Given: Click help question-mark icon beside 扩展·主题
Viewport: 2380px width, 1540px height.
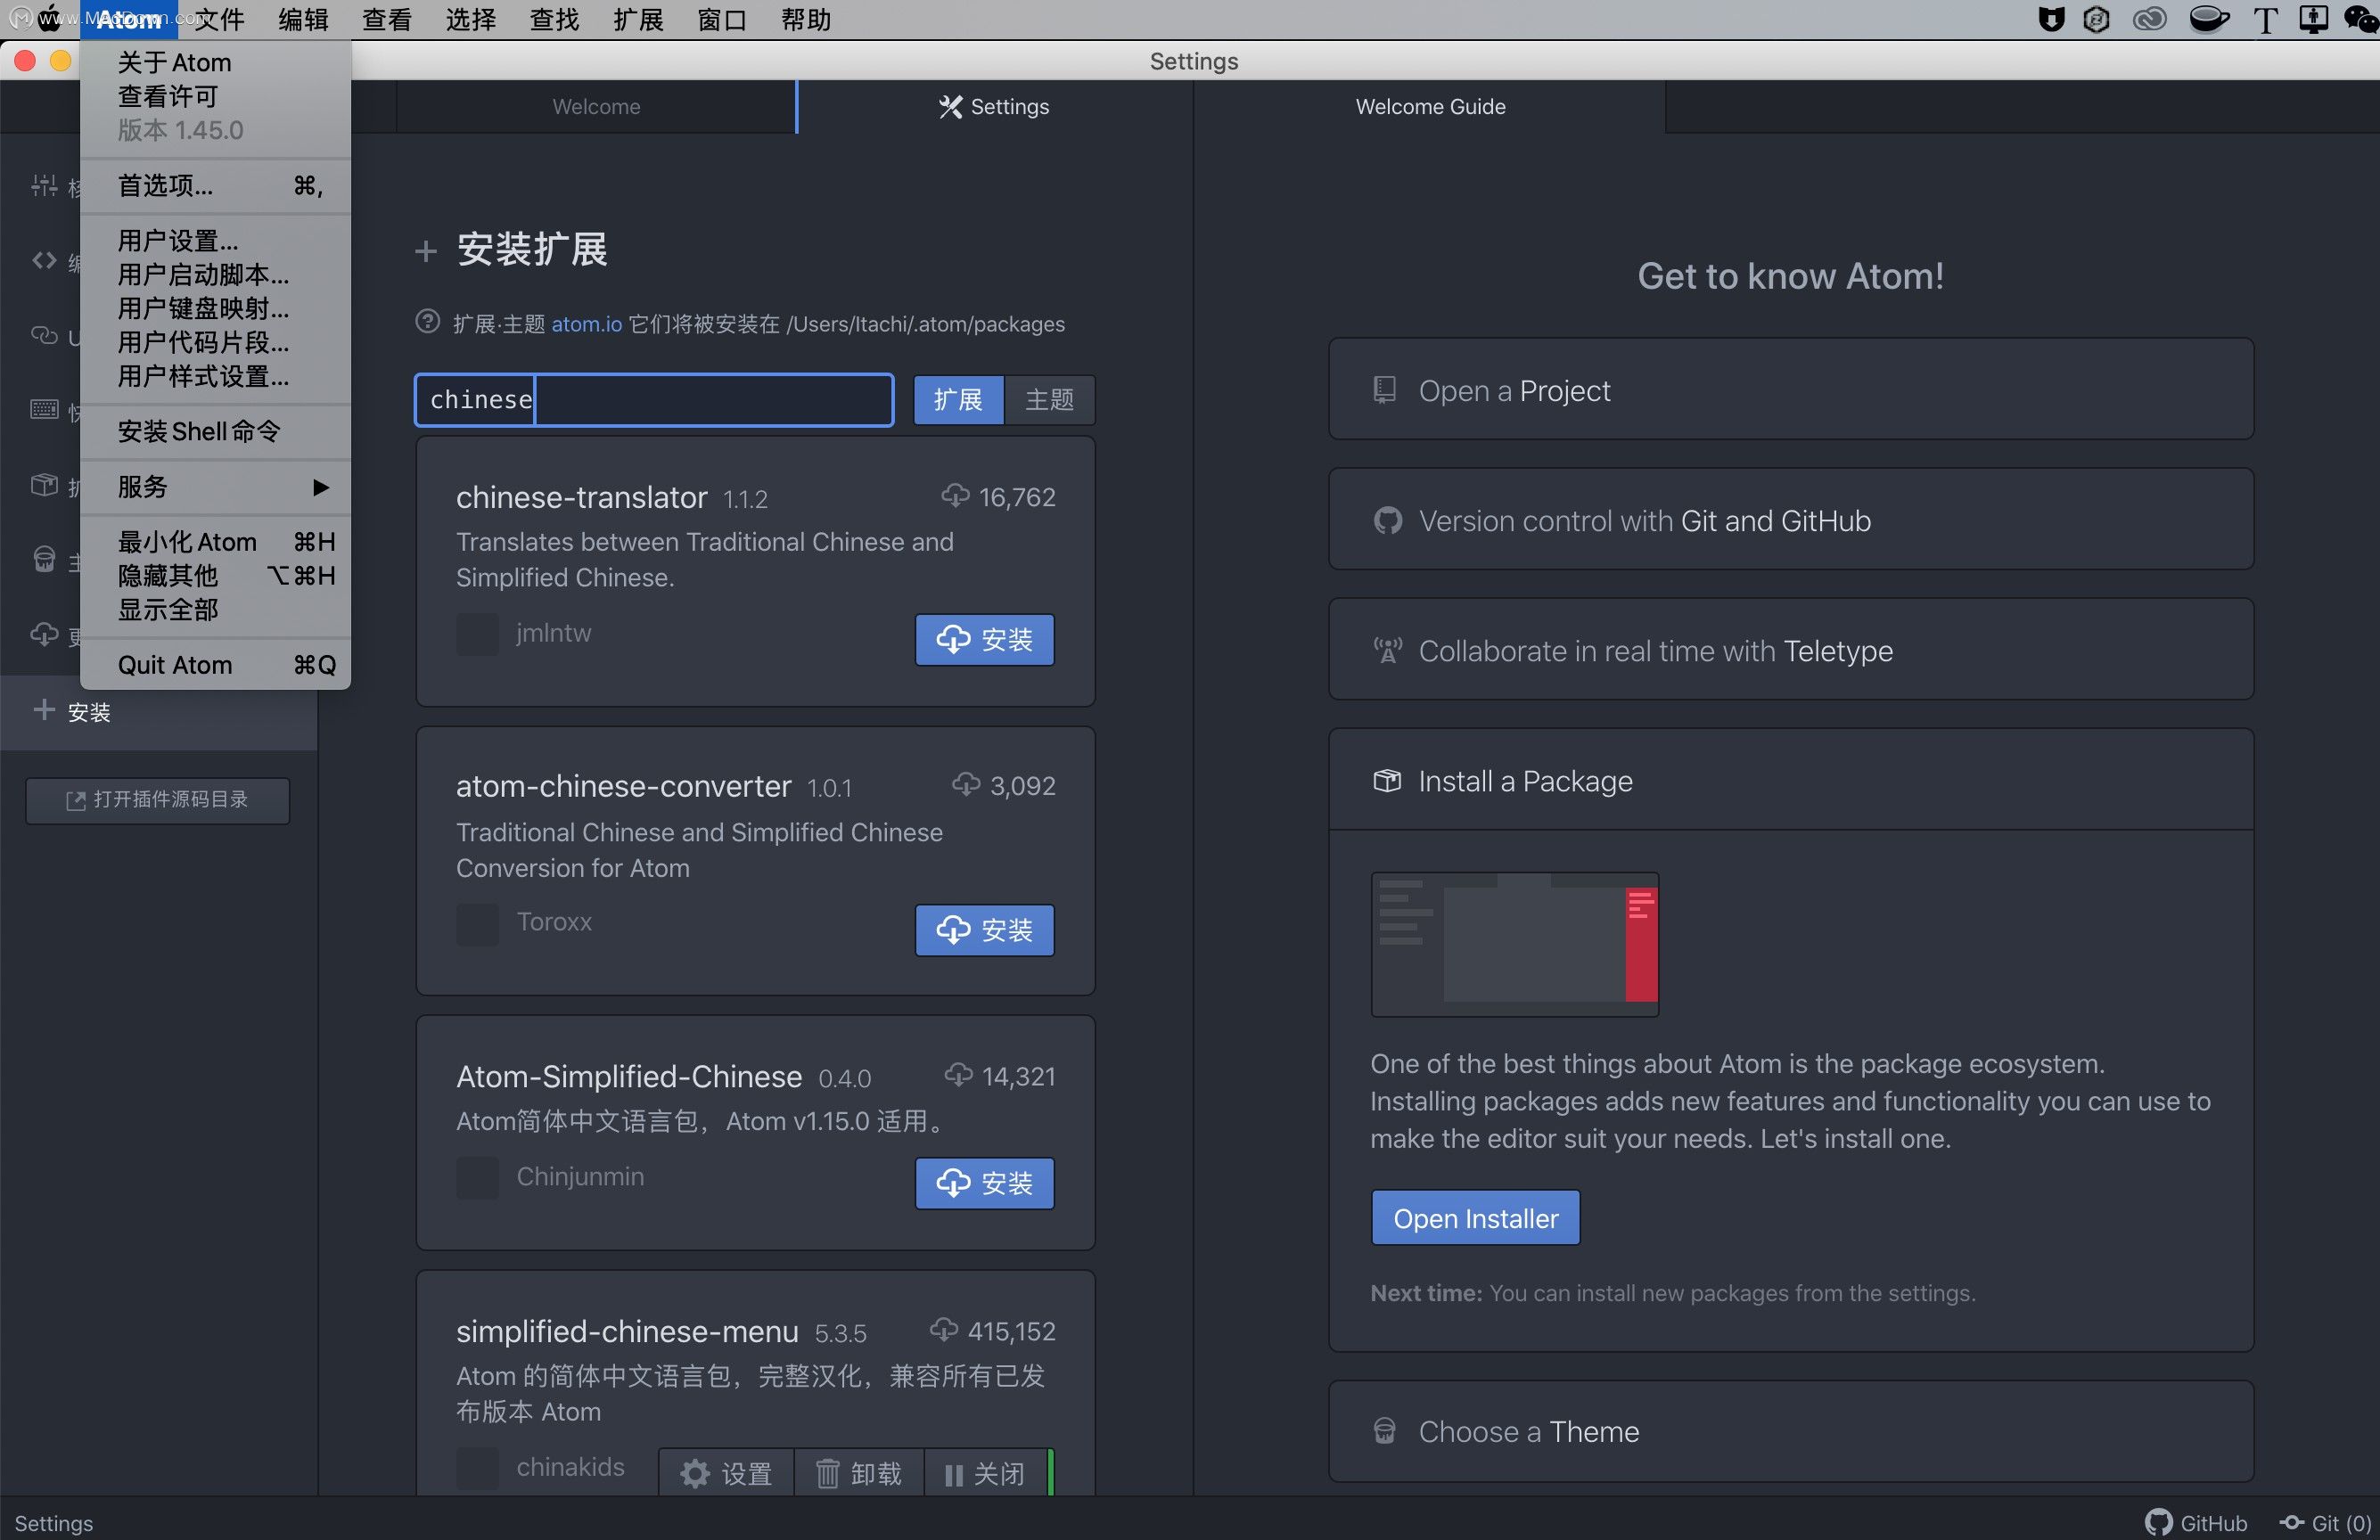Looking at the screenshot, I should pos(427,322).
